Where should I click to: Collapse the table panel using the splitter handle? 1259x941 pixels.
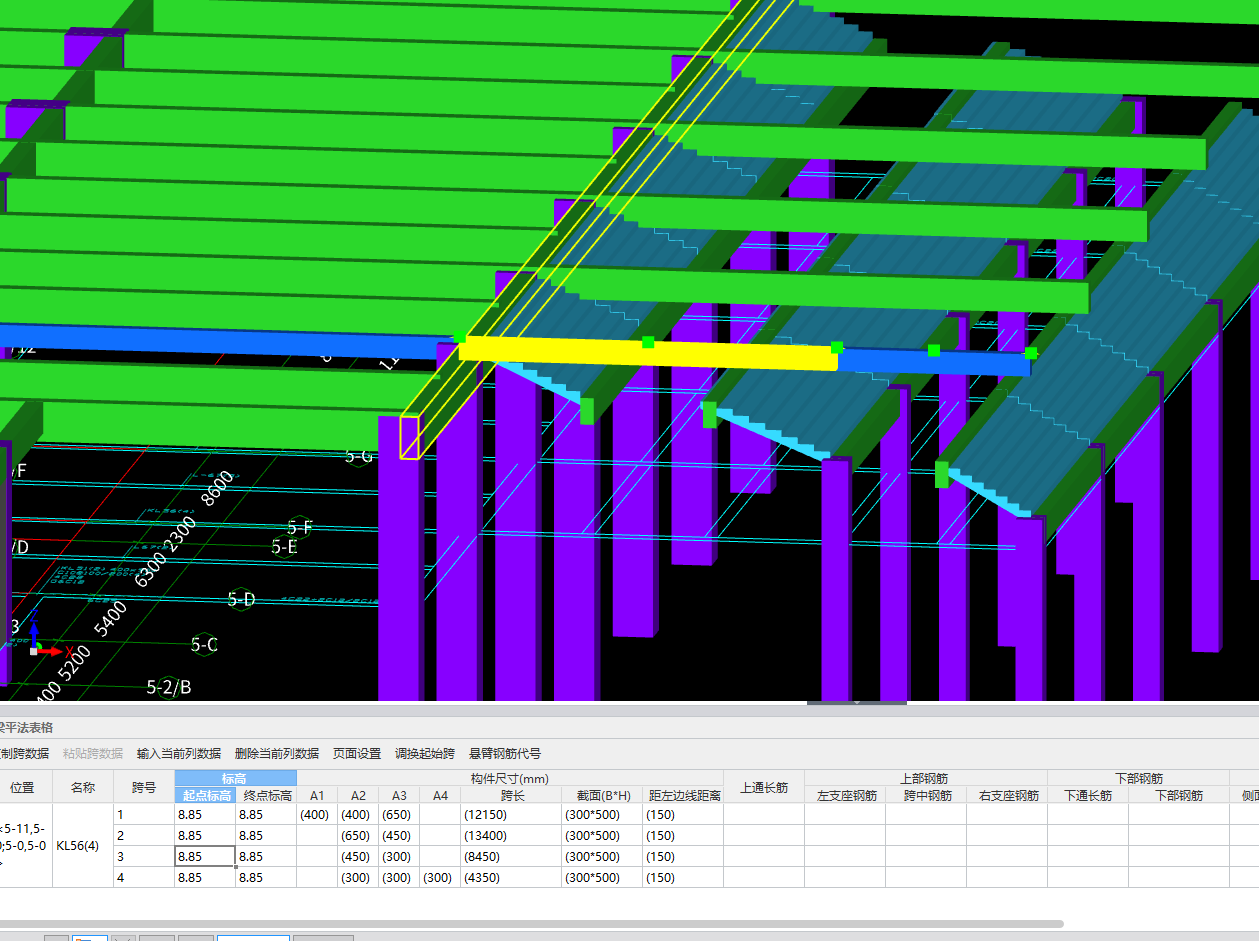(857, 703)
